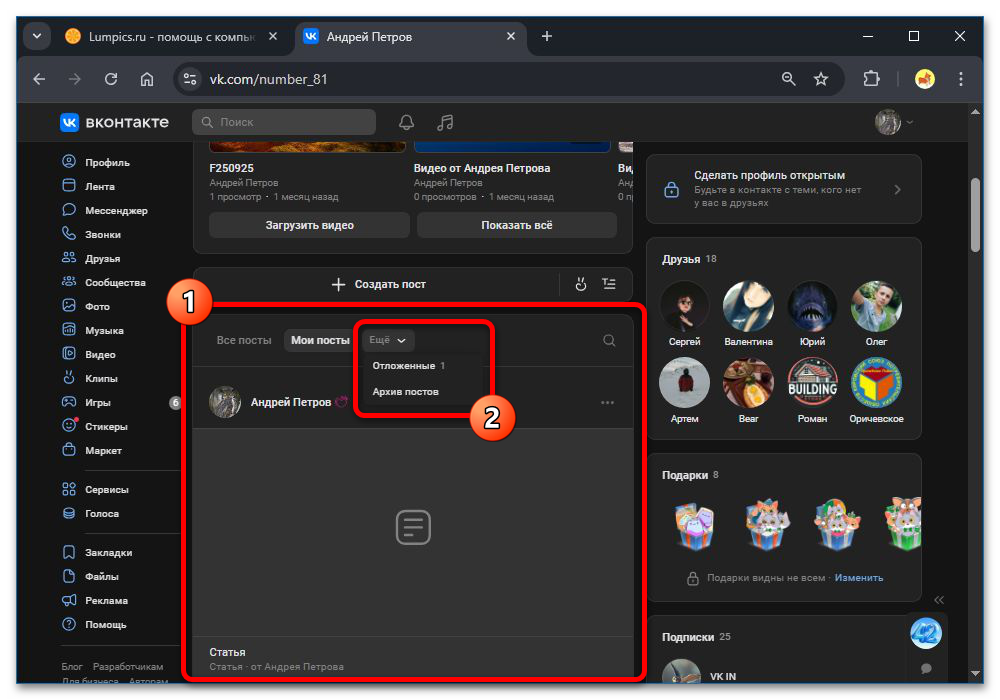Open Стикеры section
1000x700 pixels.
click(95, 426)
